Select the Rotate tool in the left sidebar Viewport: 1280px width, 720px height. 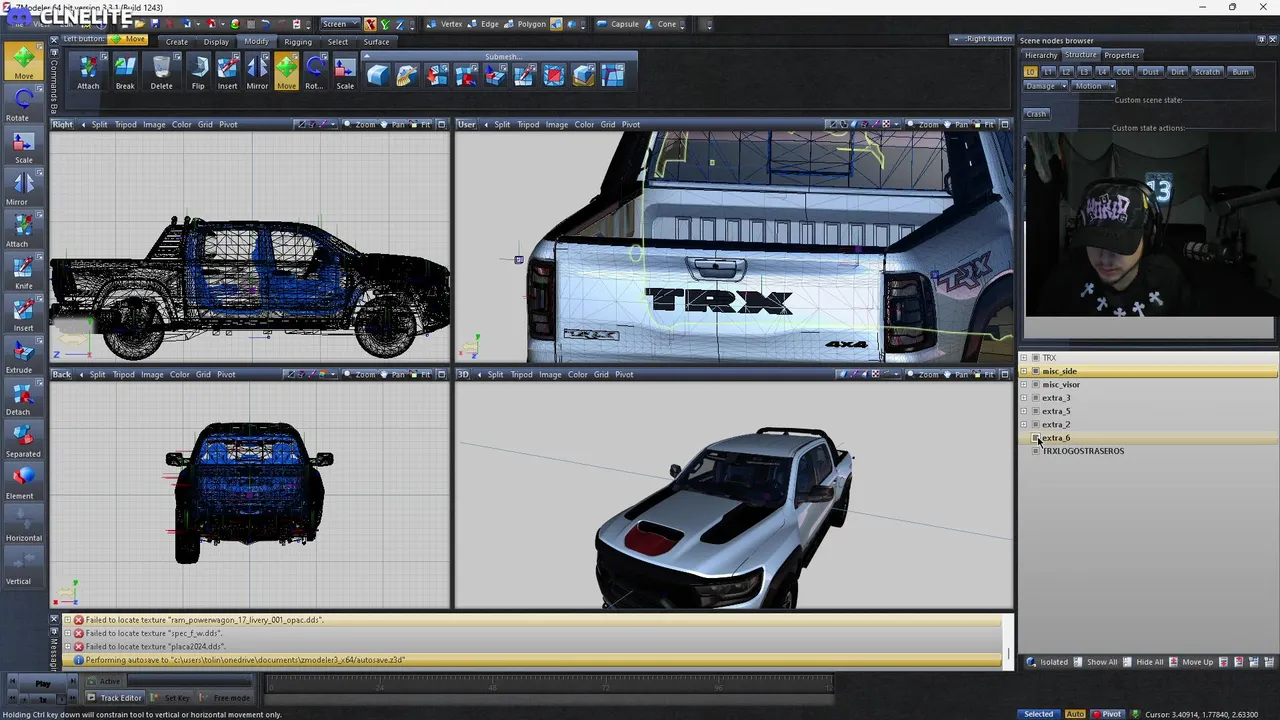23,105
